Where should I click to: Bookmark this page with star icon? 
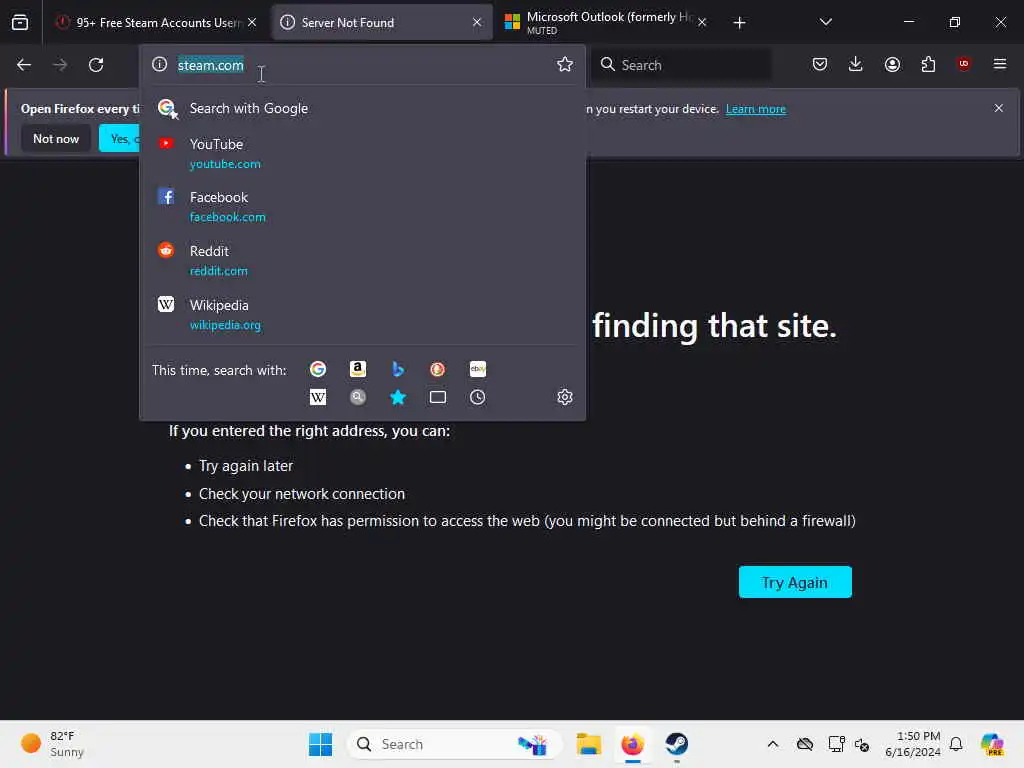pyautogui.click(x=565, y=64)
